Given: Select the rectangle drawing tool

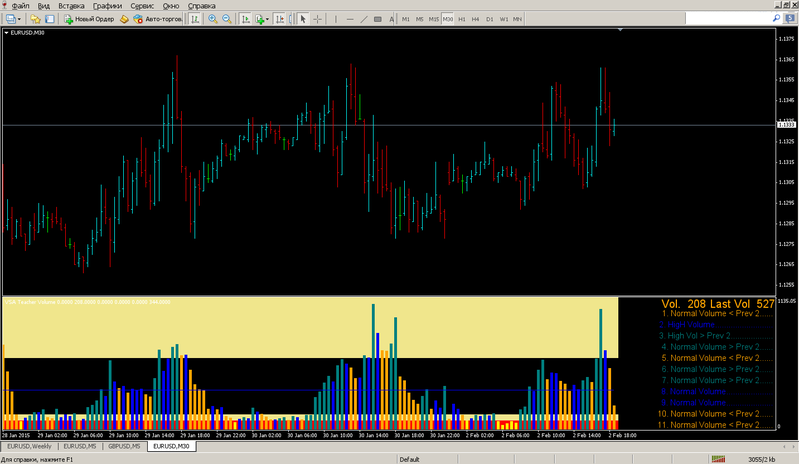Looking at the screenshot, I should [378, 19].
